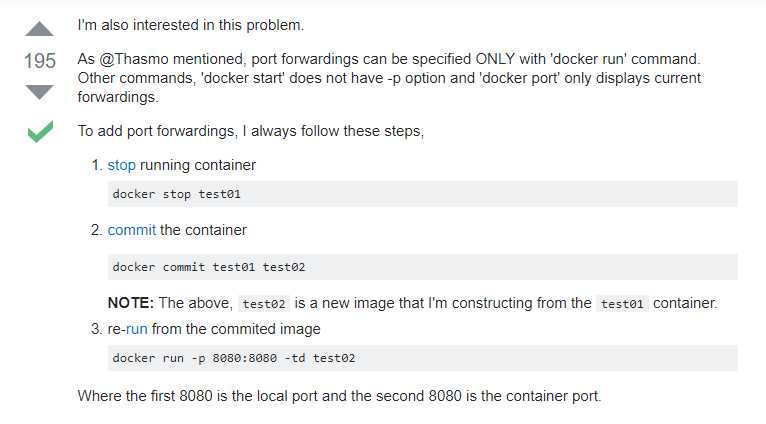Image resolution: width=766 pixels, height=424 pixels.
Task: Click 'I'm also interested in this problem' sentence
Action: coord(191,25)
